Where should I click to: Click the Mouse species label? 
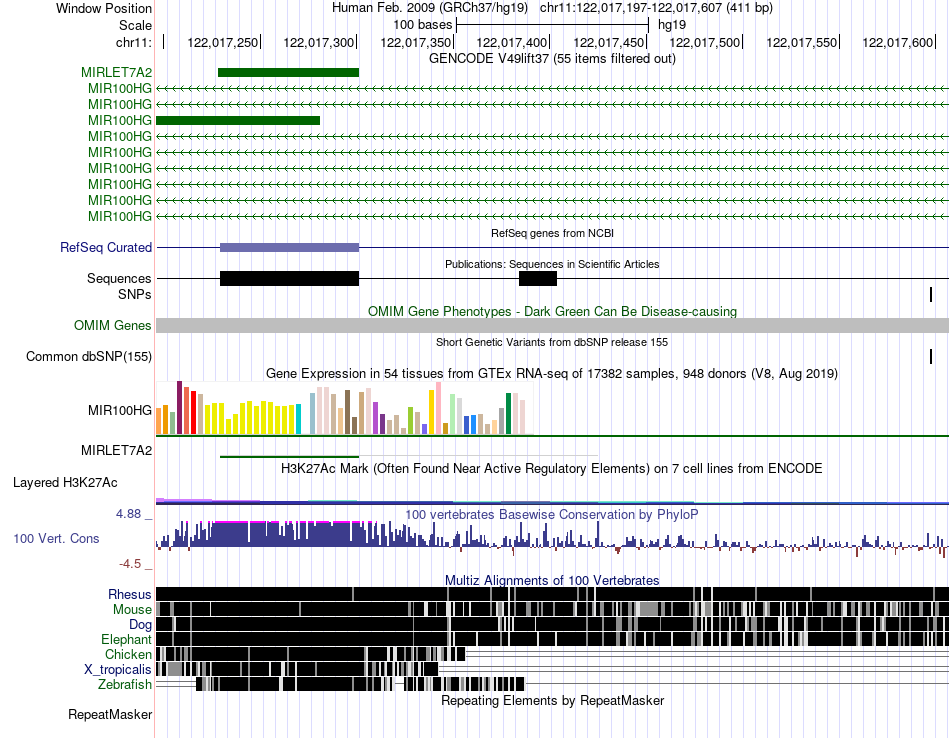pyautogui.click(x=132, y=610)
